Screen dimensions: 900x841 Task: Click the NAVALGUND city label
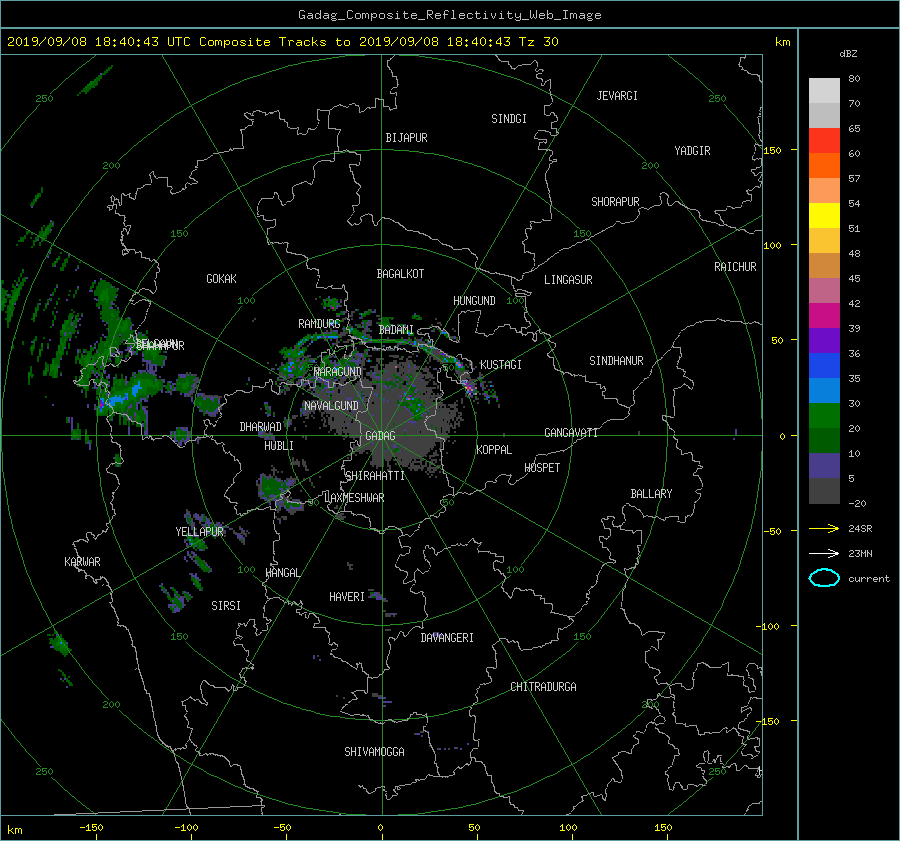[x=331, y=406]
